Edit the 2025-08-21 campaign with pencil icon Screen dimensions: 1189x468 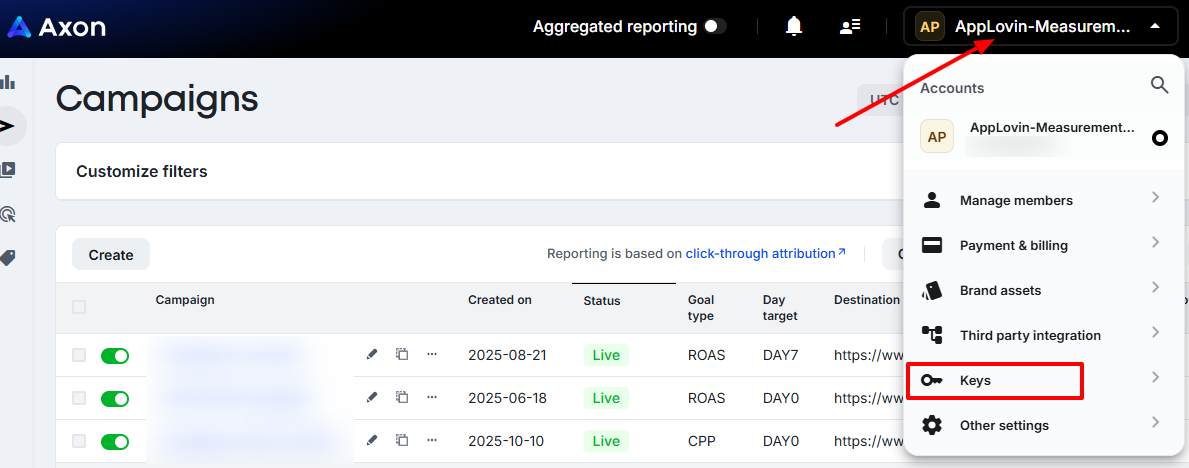tap(372, 354)
